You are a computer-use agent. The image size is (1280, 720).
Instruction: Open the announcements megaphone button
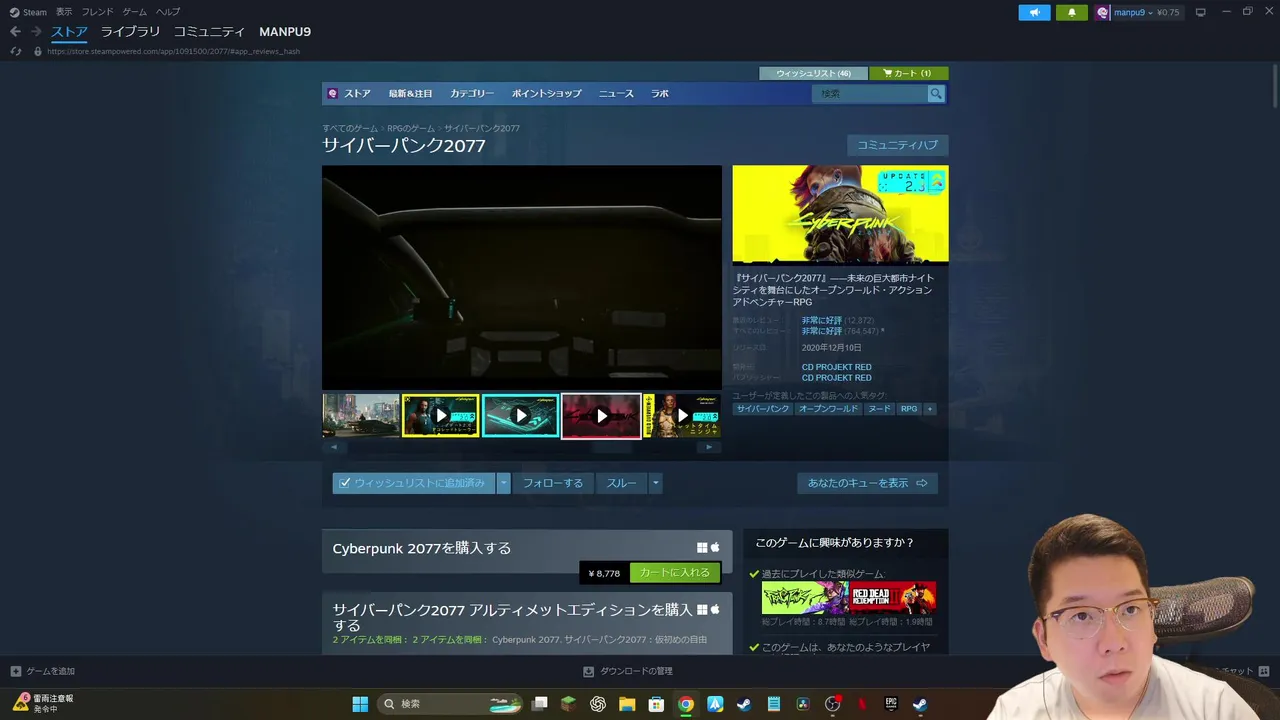[x=1035, y=12]
